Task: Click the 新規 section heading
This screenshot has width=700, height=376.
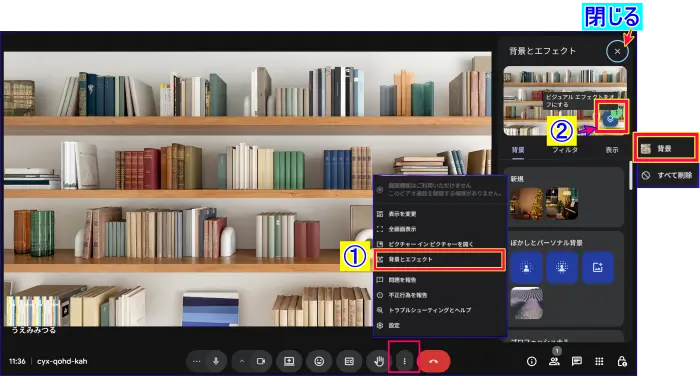Action: (x=517, y=179)
